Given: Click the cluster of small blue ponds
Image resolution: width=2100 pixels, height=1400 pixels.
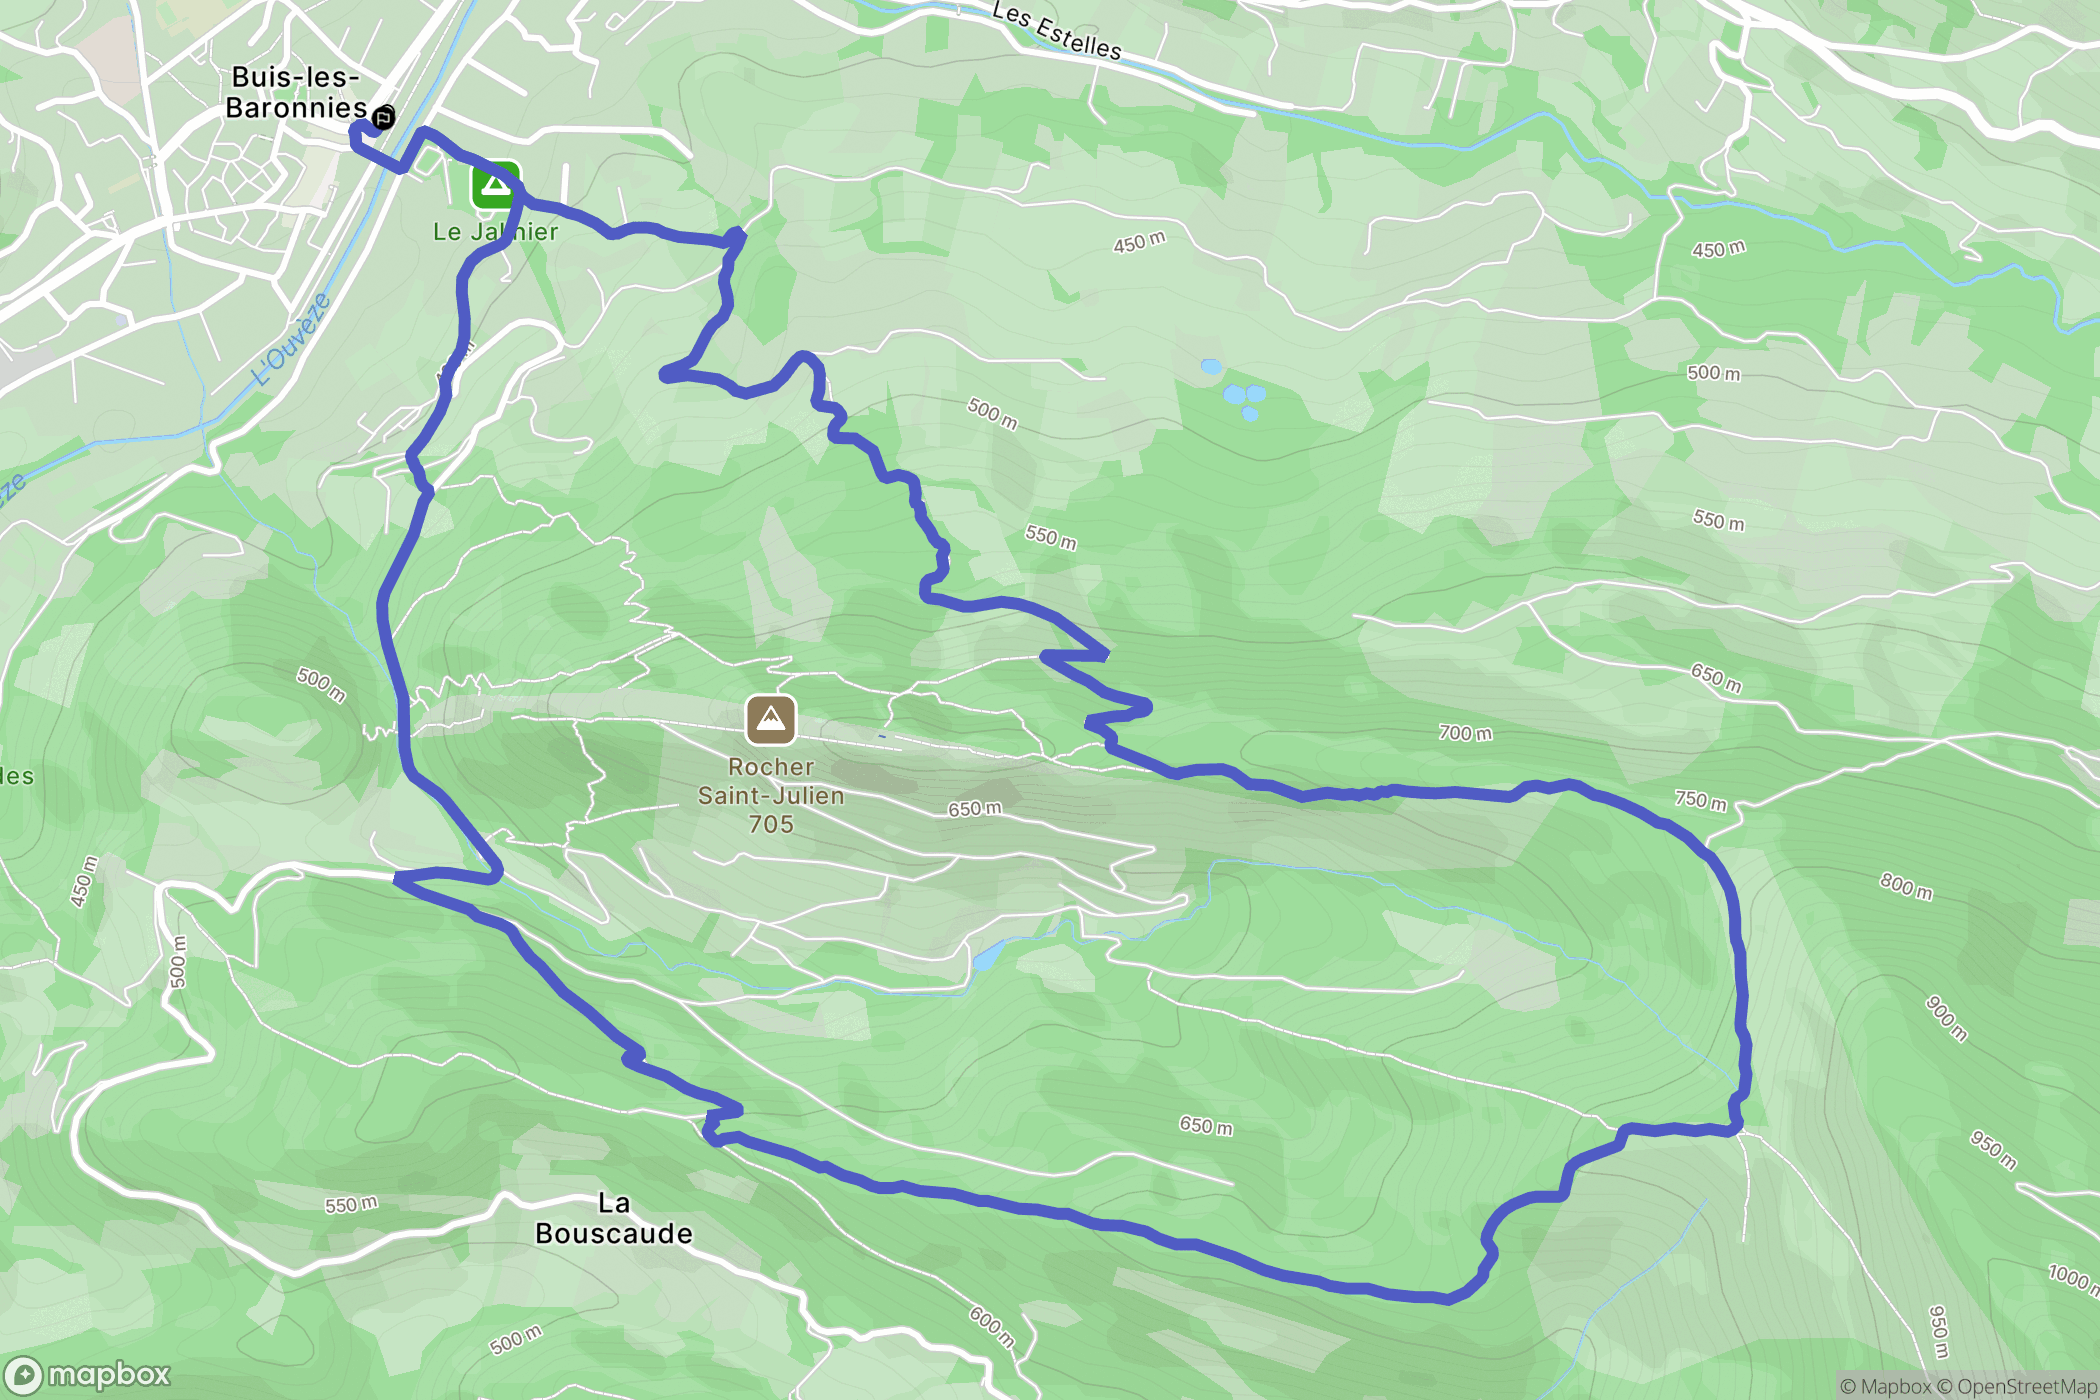Looking at the screenshot, I should coord(1238,390).
